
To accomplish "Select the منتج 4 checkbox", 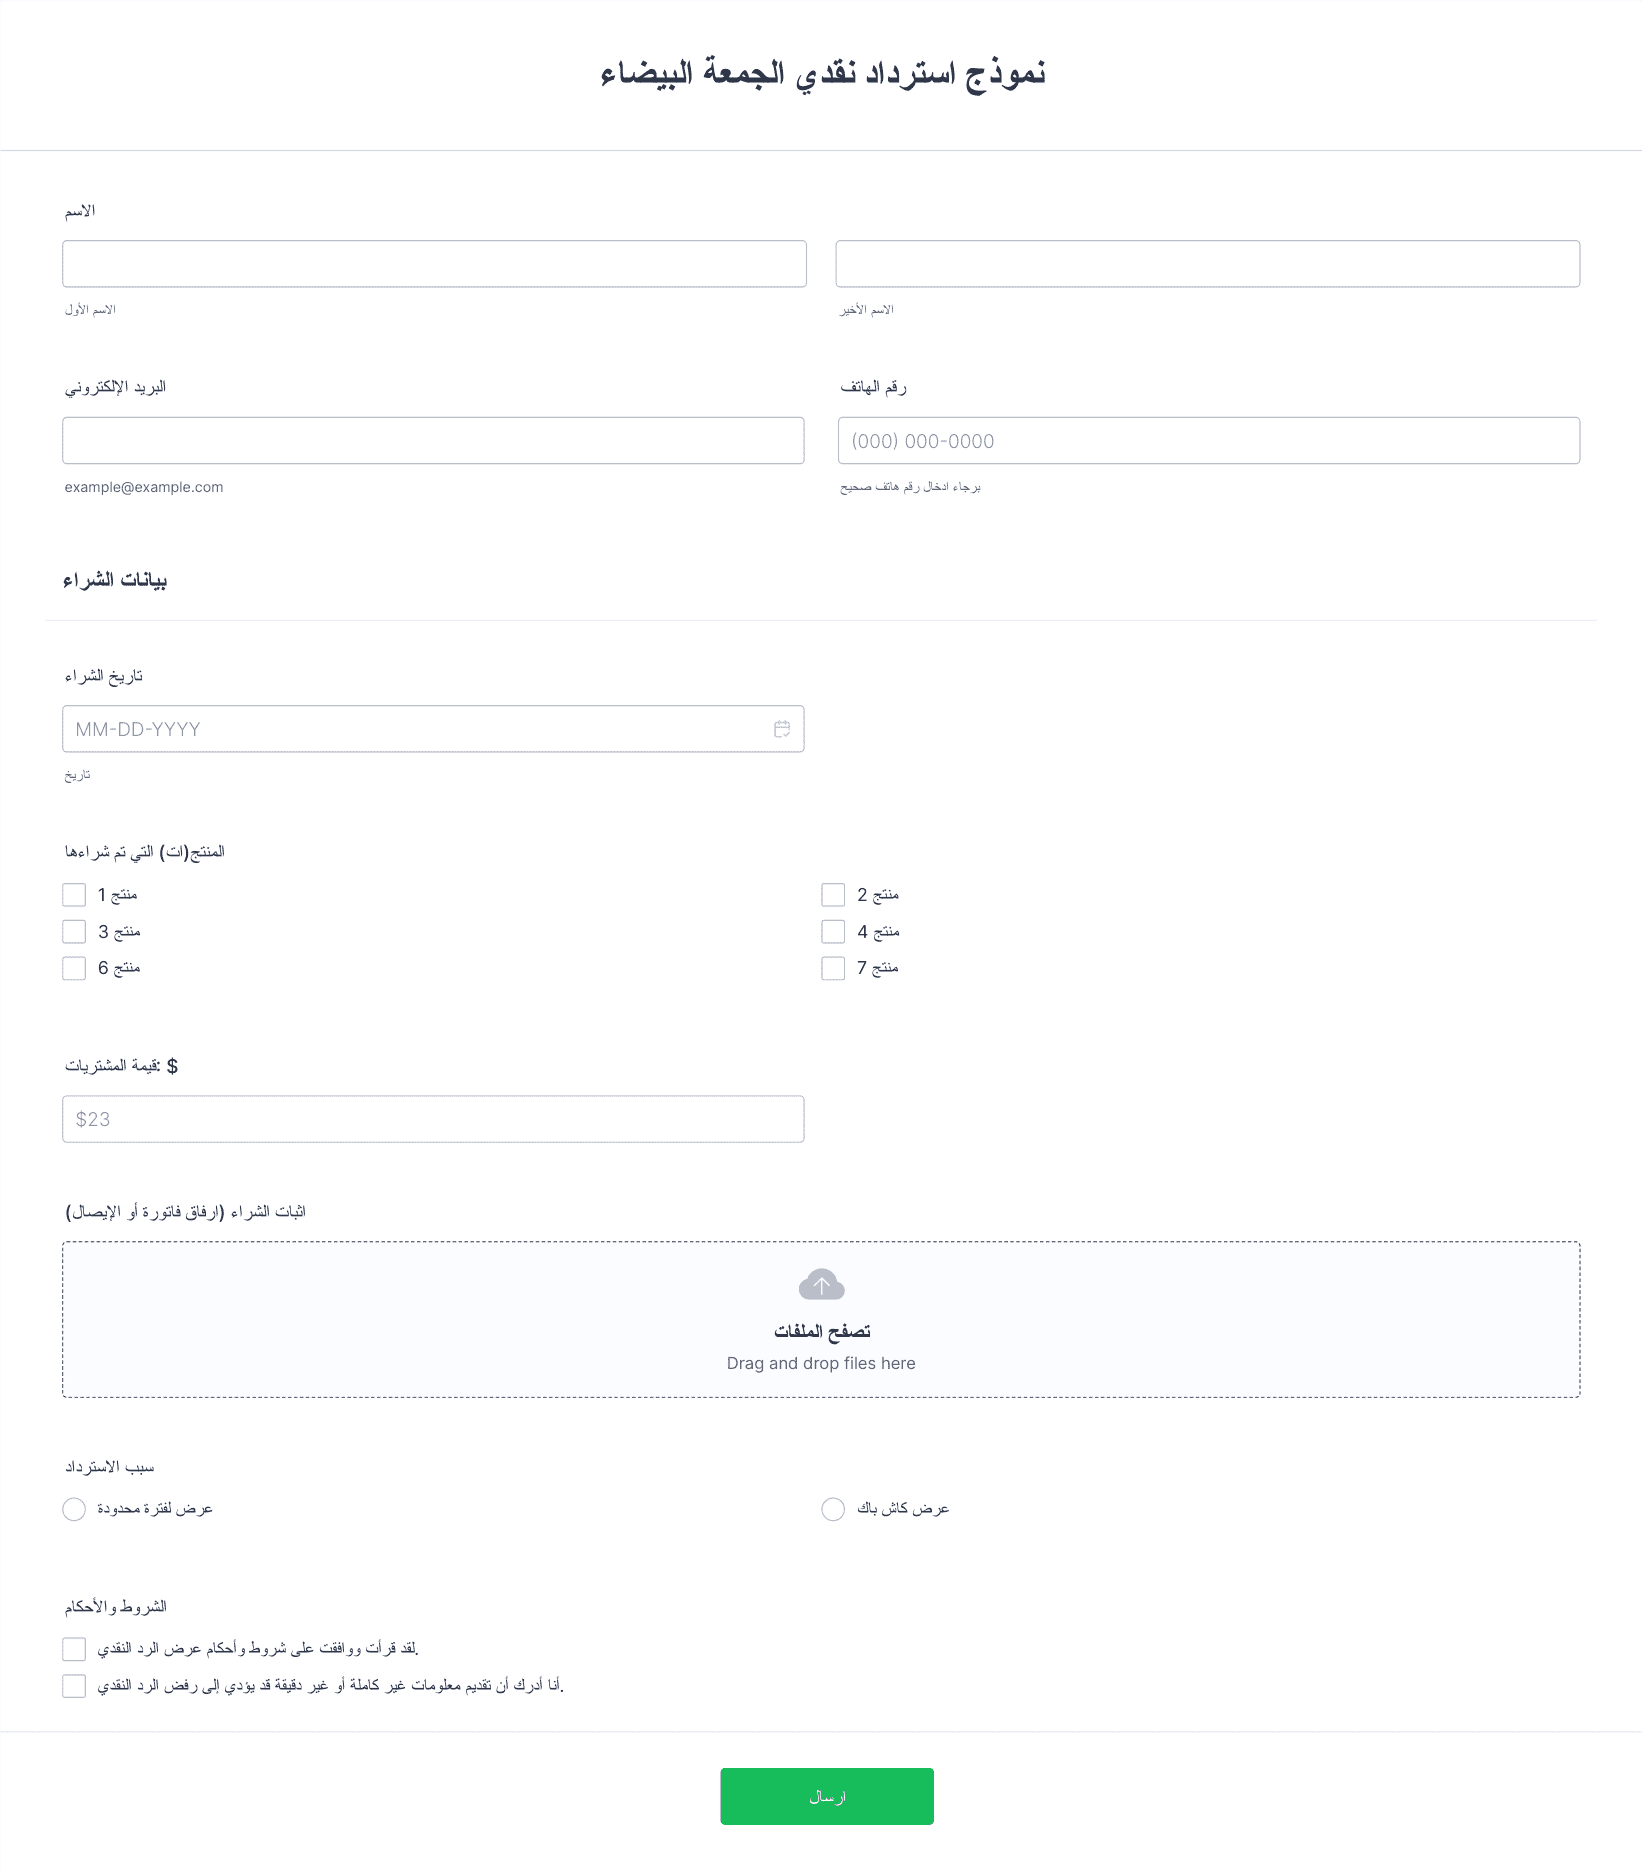I will (833, 931).
